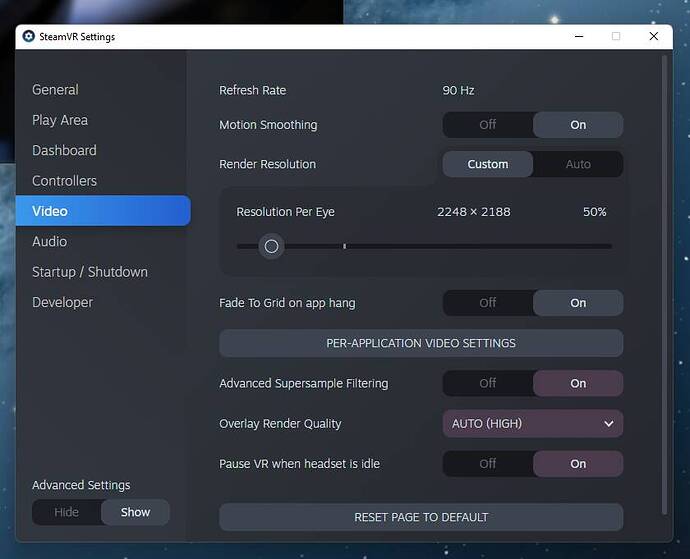Click the chevron arrow of Overlay Render Quality
Image resolution: width=690 pixels, height=559 pixels.
click(609, 424)
